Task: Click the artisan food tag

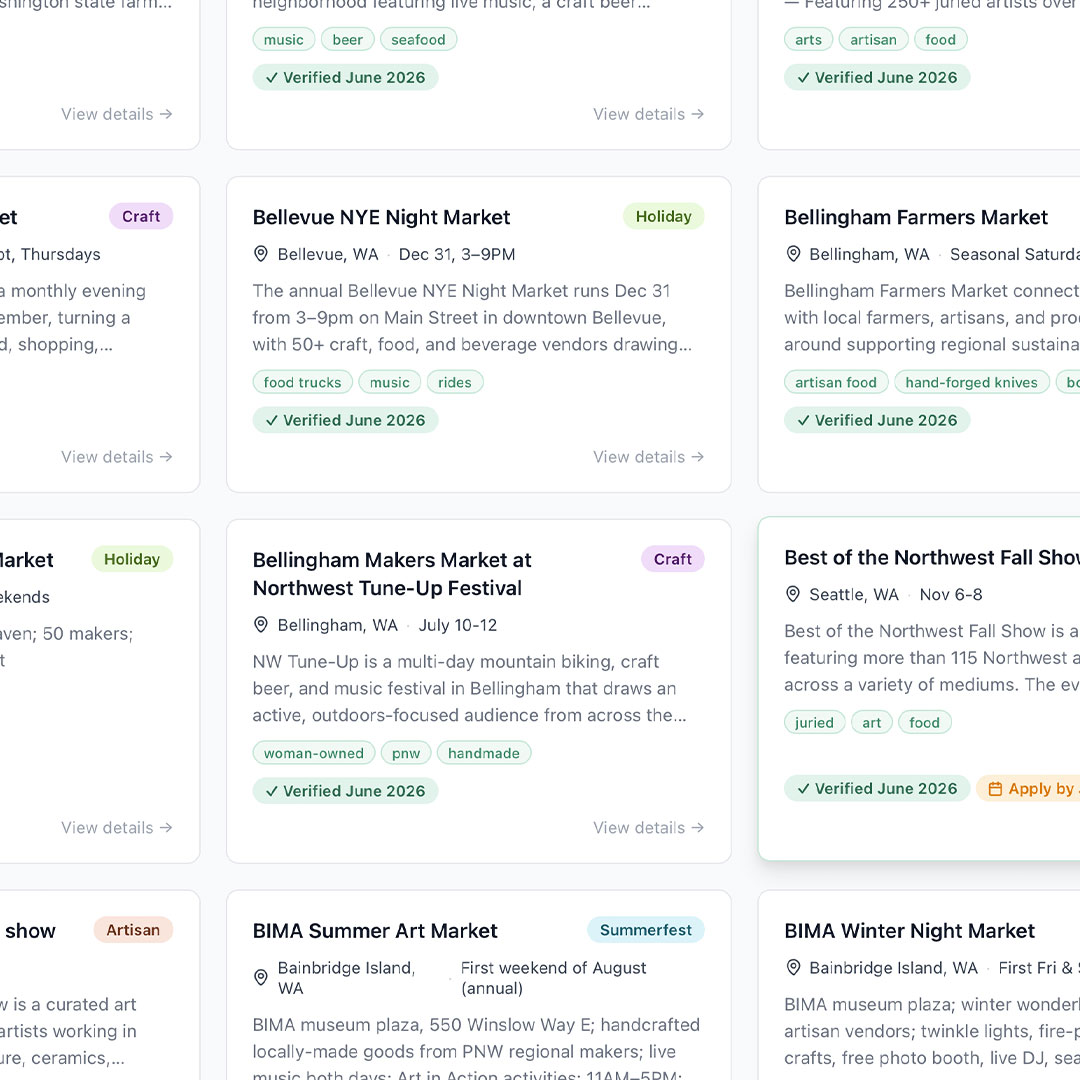Action: click(x=835, y=382)
